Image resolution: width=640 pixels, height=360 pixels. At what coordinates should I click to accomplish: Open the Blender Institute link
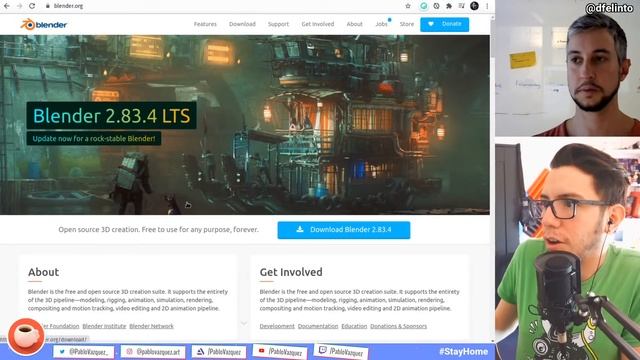click(x=104, y=326)
